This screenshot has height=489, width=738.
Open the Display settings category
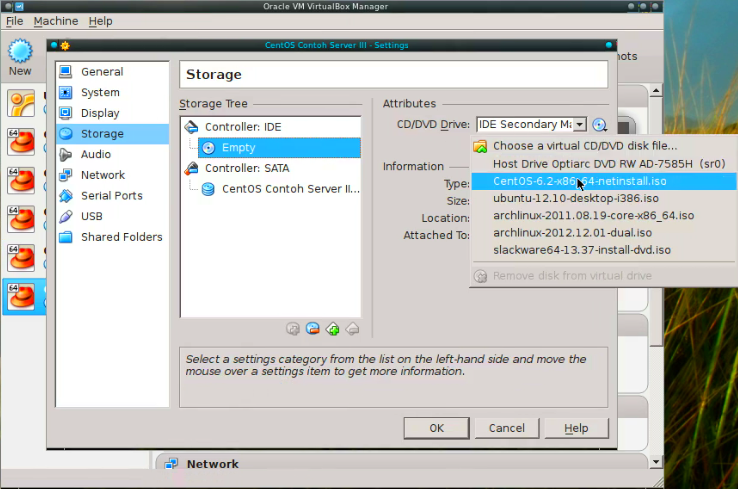pos(112,113)
